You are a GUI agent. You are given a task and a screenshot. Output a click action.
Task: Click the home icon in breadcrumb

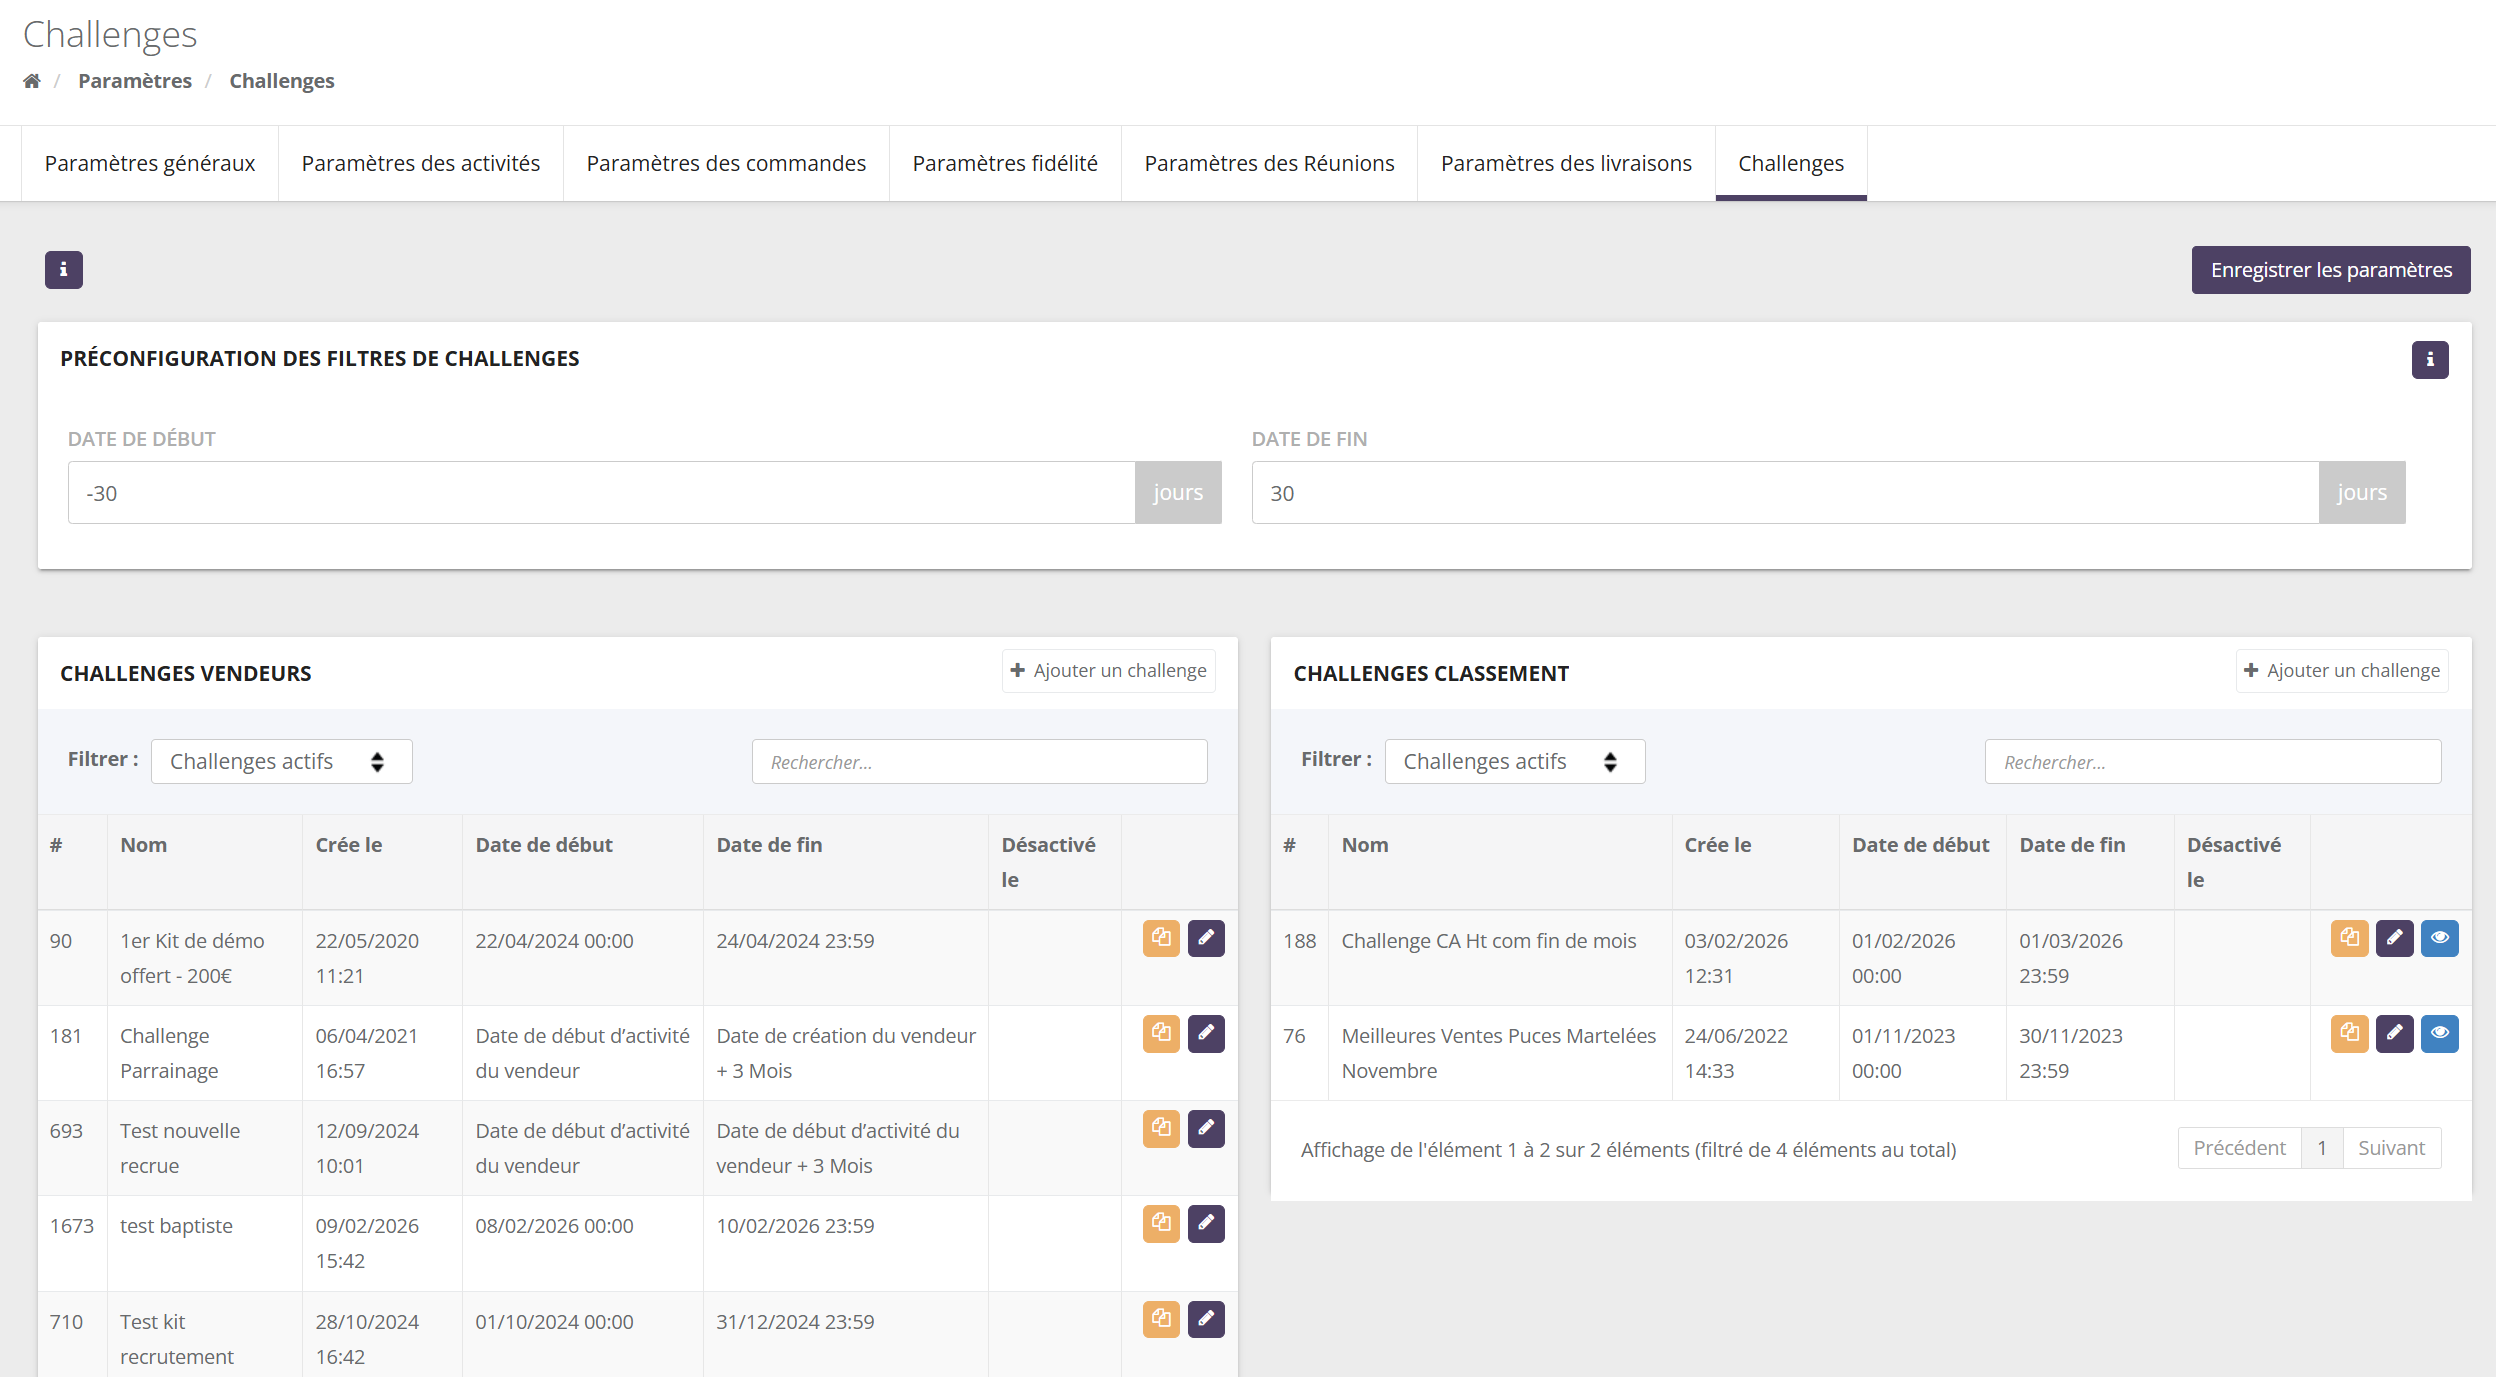coord(32,81)
